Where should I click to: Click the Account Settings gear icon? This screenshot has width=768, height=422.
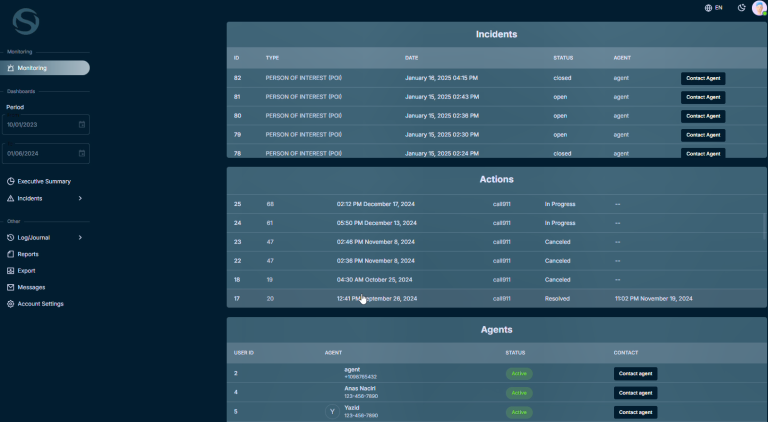(x=10, y=303)
